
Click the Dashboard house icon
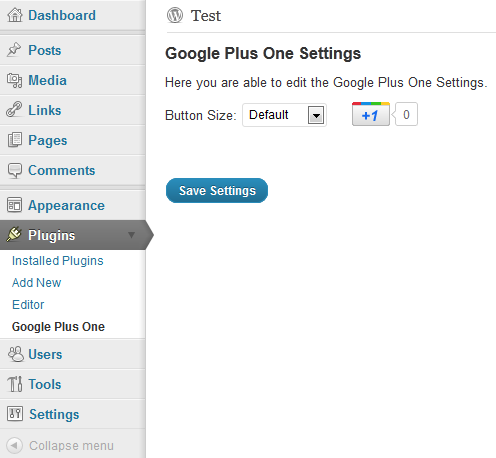15,15
